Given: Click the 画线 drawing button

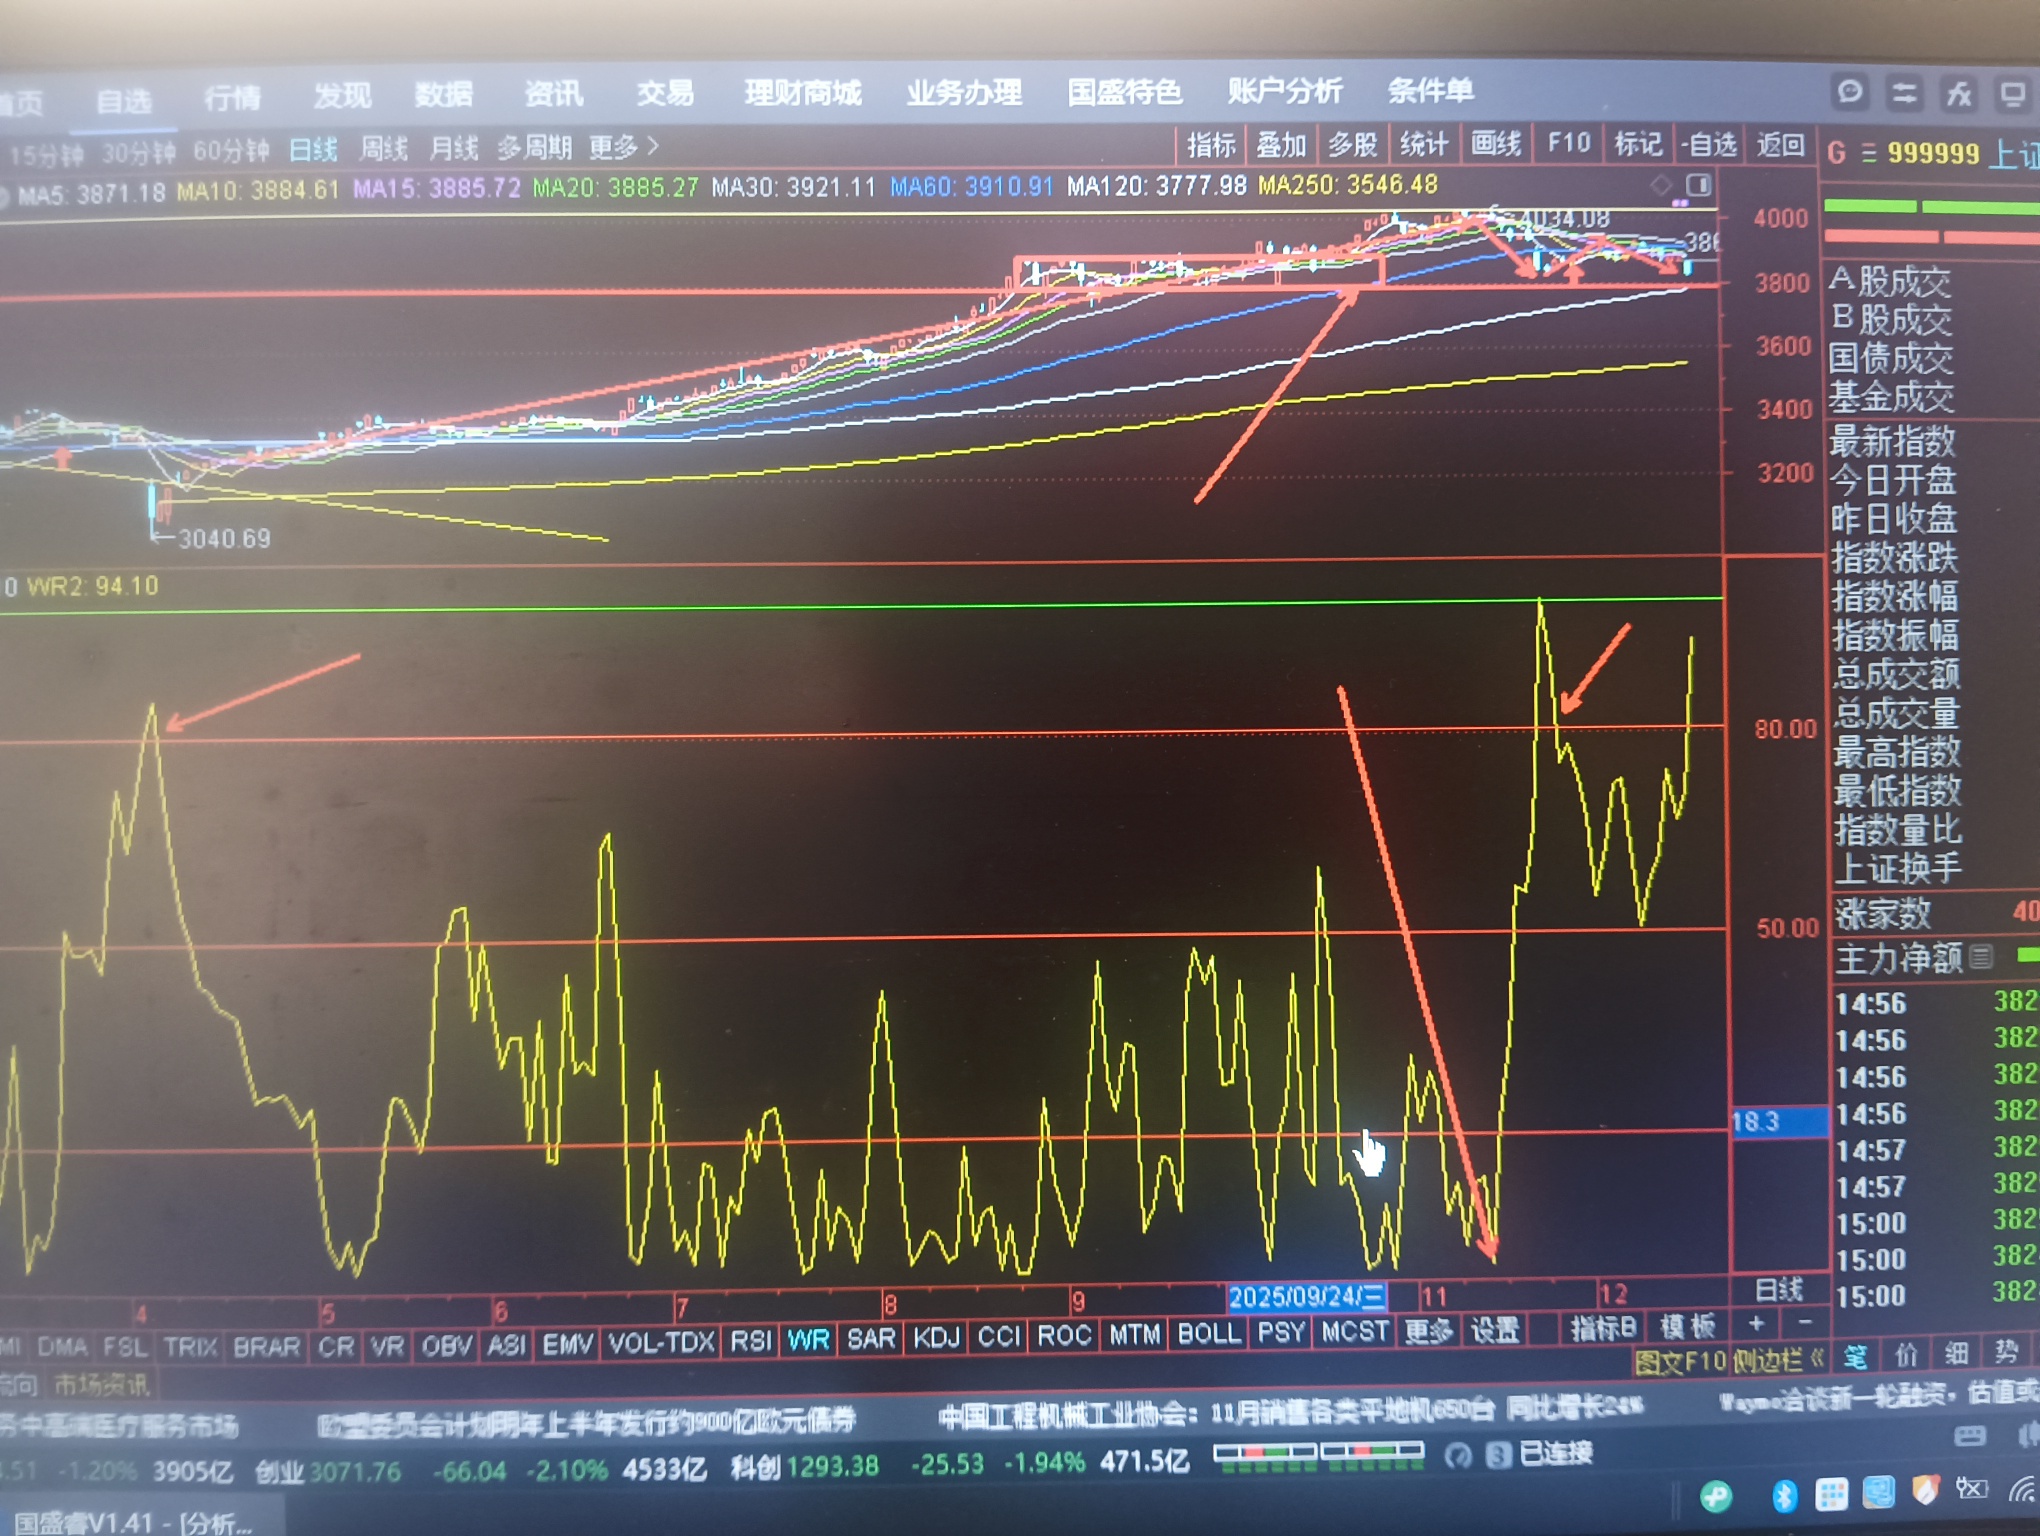Looking at the screenshot, I should pos(1495,145).
